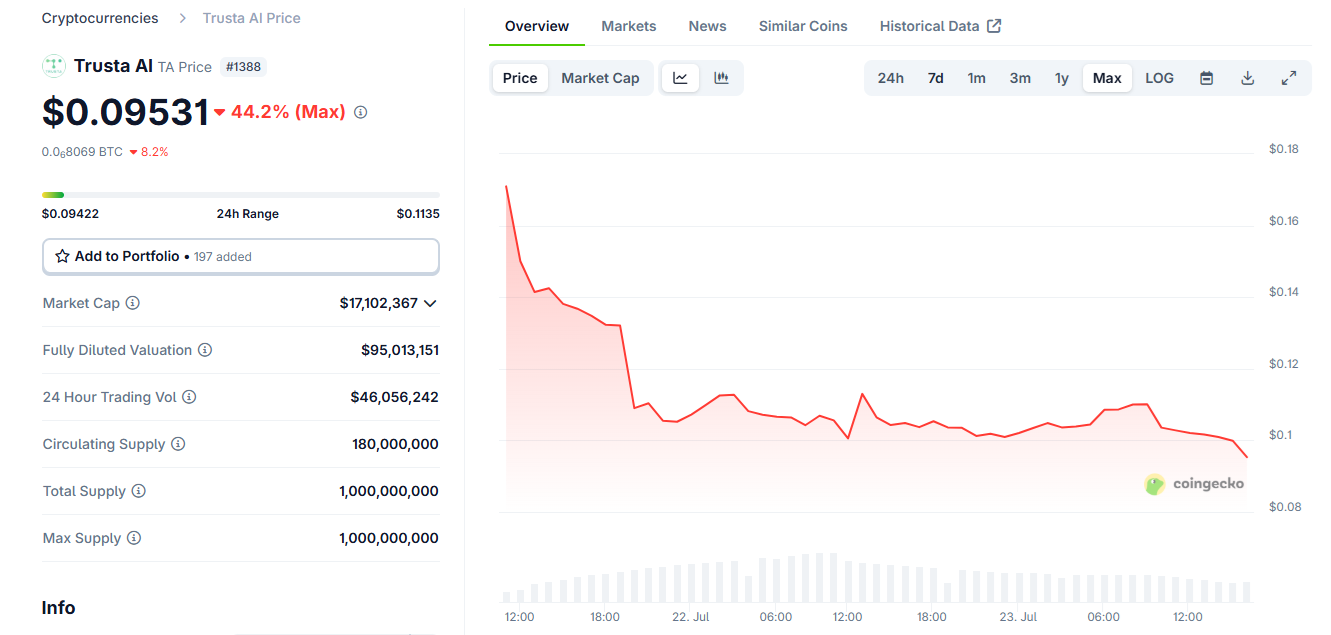The height and width of the screenshot is (635, 1331).
Task: Expand the Market Cap dropdown arrow
Action: 431,303
